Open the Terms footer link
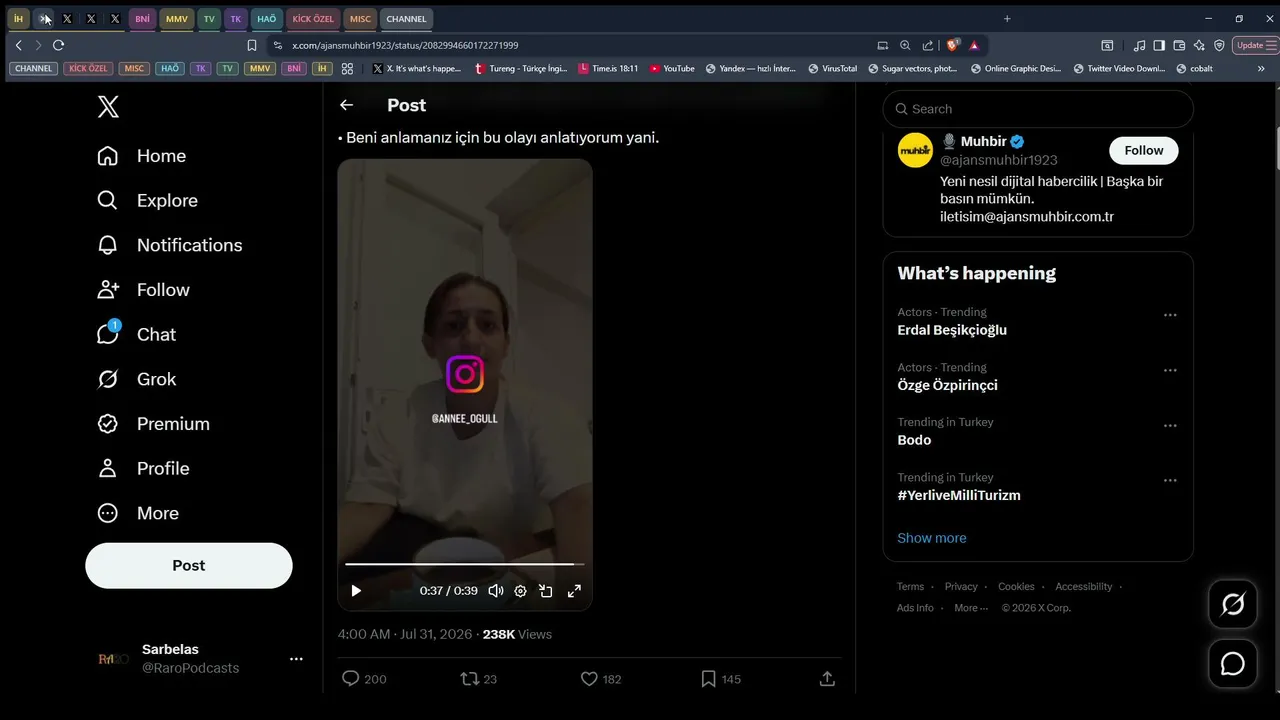Image resolution: width=1280 pixels, height=720 pixels. [910, 587]
